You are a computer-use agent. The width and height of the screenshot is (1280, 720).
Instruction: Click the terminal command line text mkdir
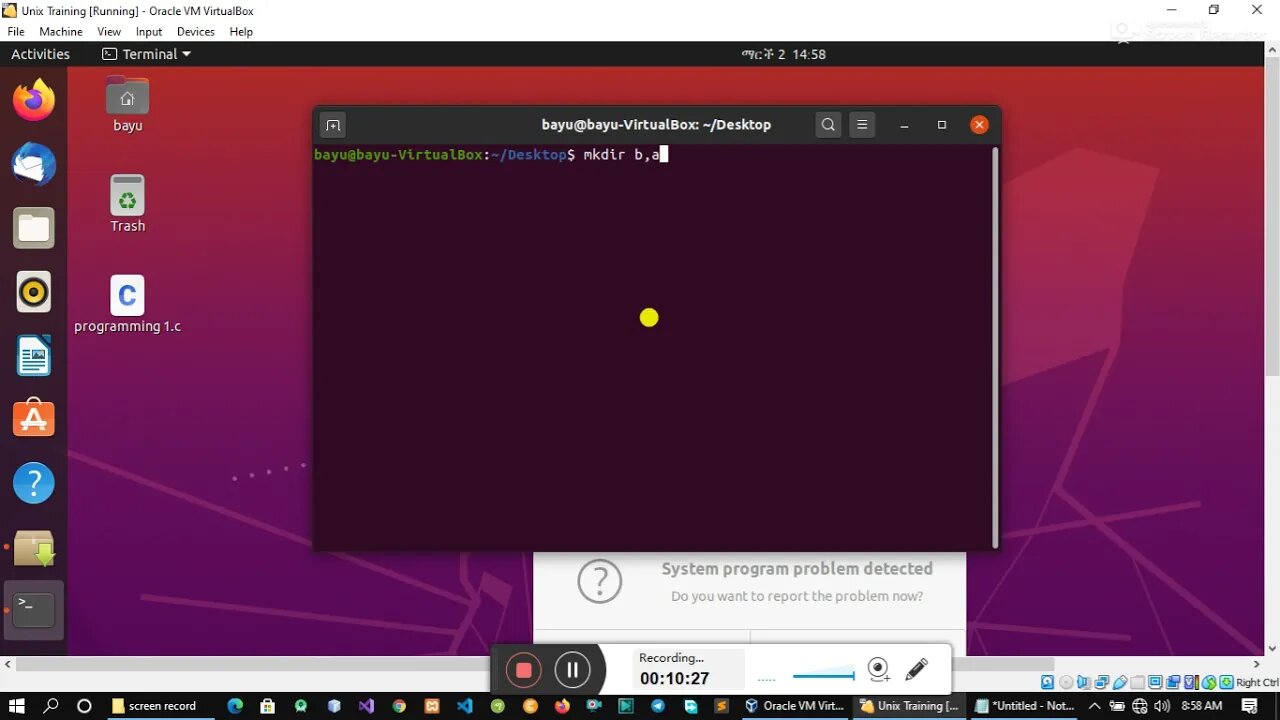[604, 155]
